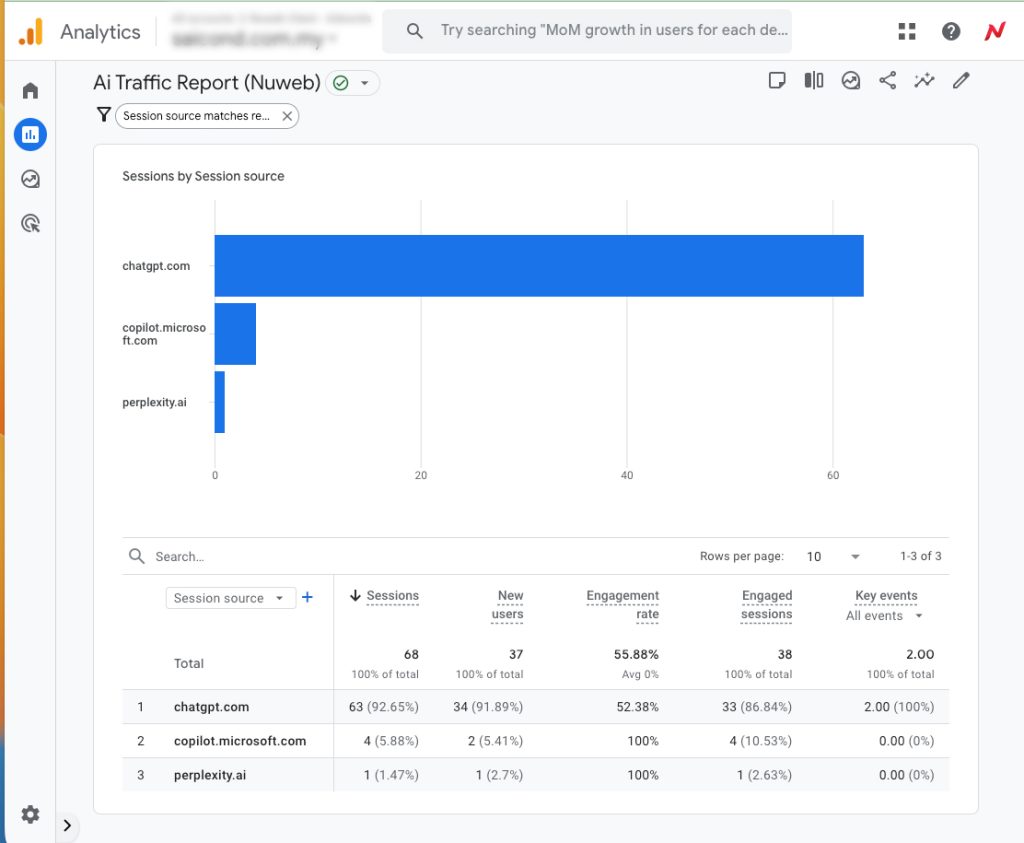Click the pencil Customize report icon
The height and width of the screenshot is (843, 1024).
click(961, 81)
